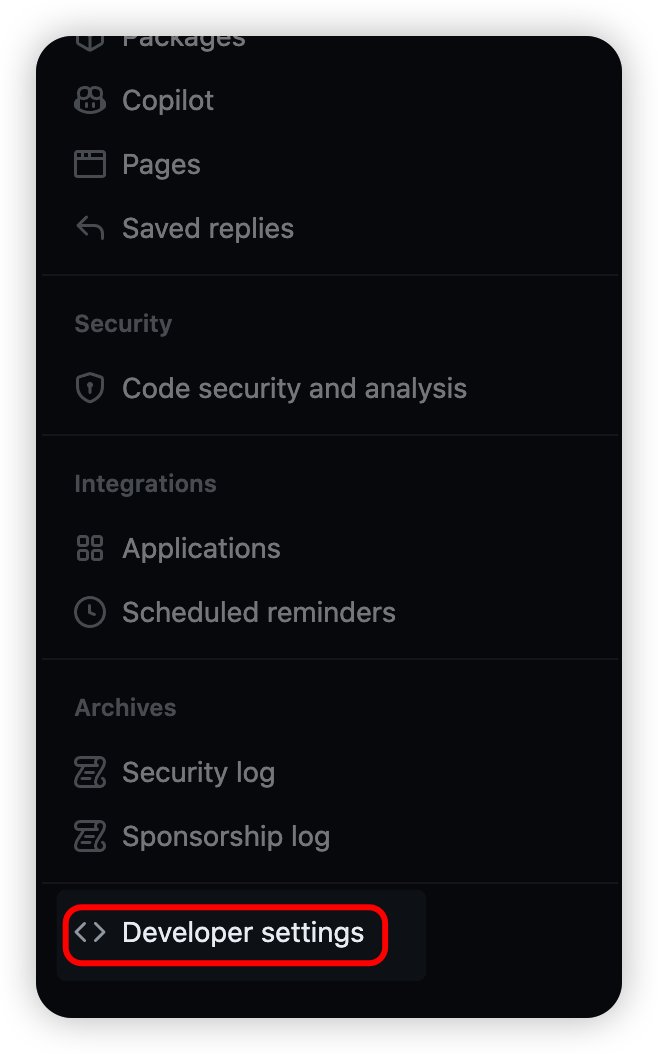
Task: Click the Applications grid icon
Action: 90,548
